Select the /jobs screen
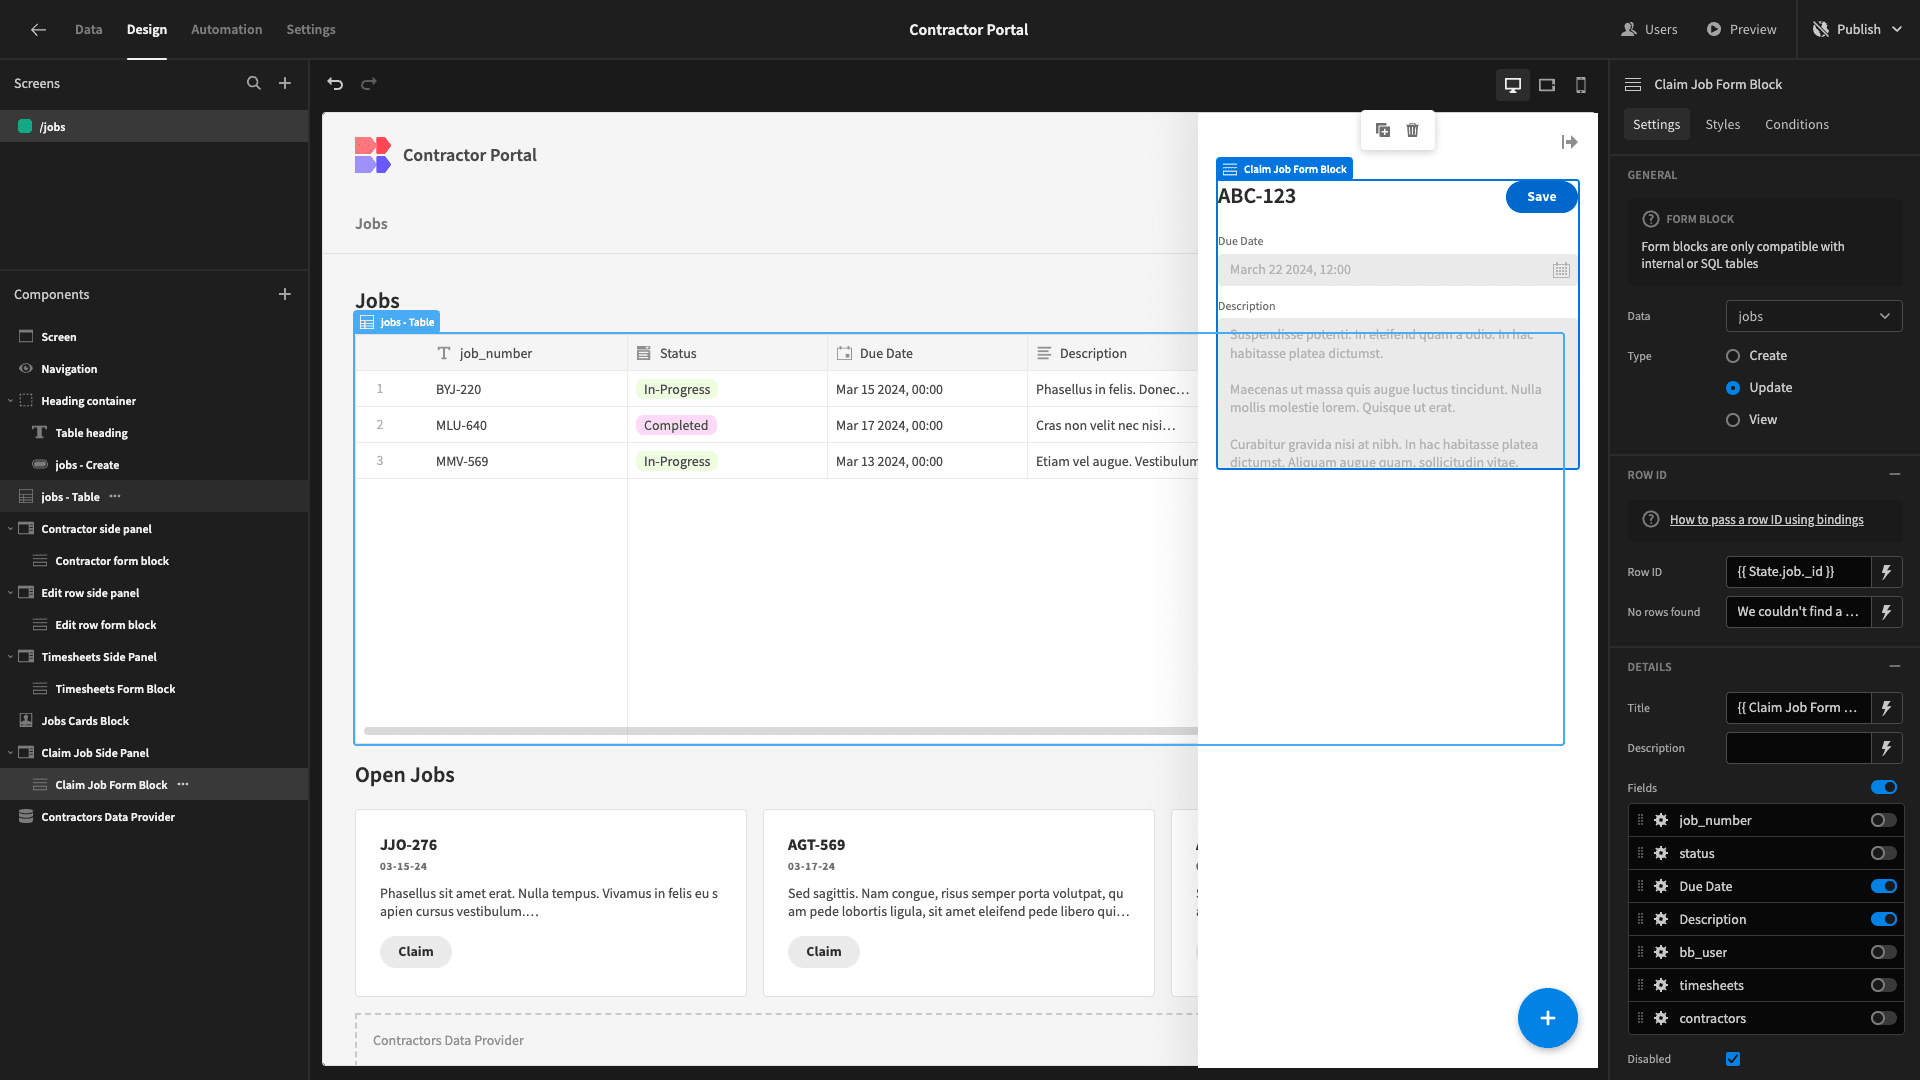Viewport: 1920px width, 1080px height. point(154,127)
